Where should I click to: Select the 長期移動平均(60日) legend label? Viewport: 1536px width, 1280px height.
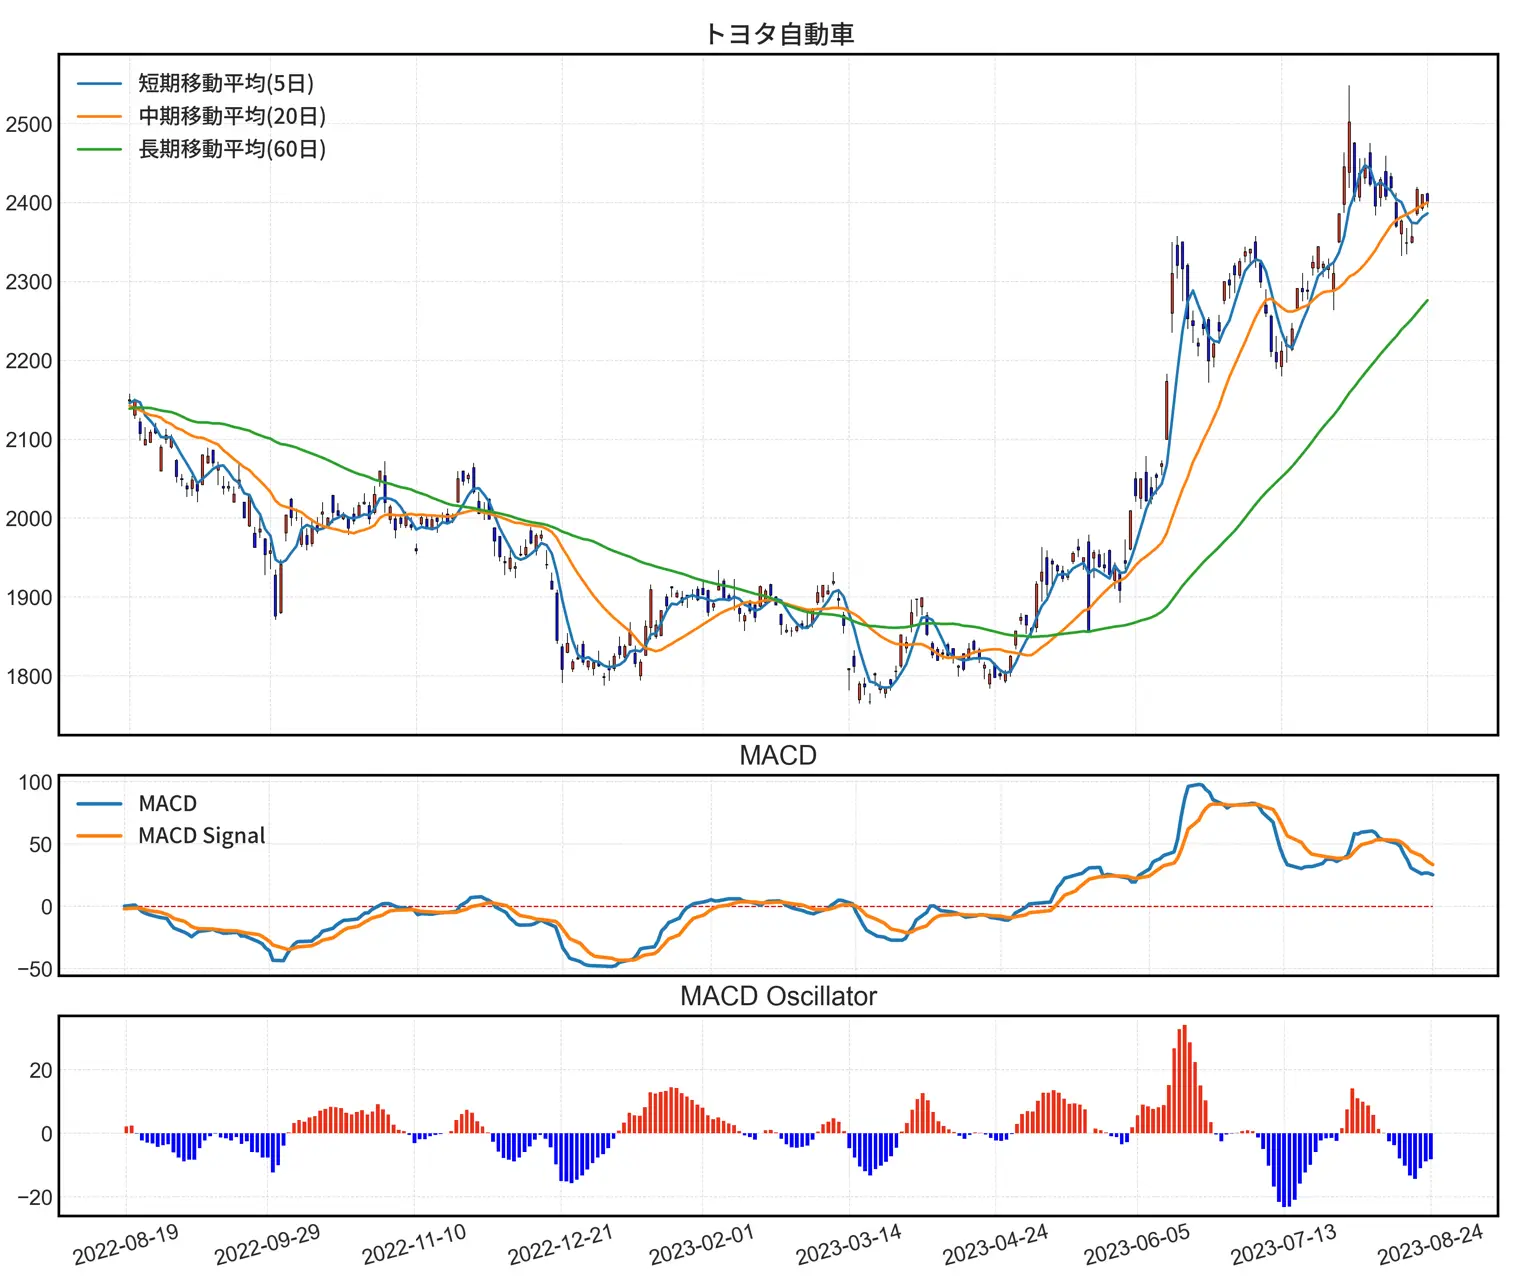pyautogui.click(x=232, y=149)
